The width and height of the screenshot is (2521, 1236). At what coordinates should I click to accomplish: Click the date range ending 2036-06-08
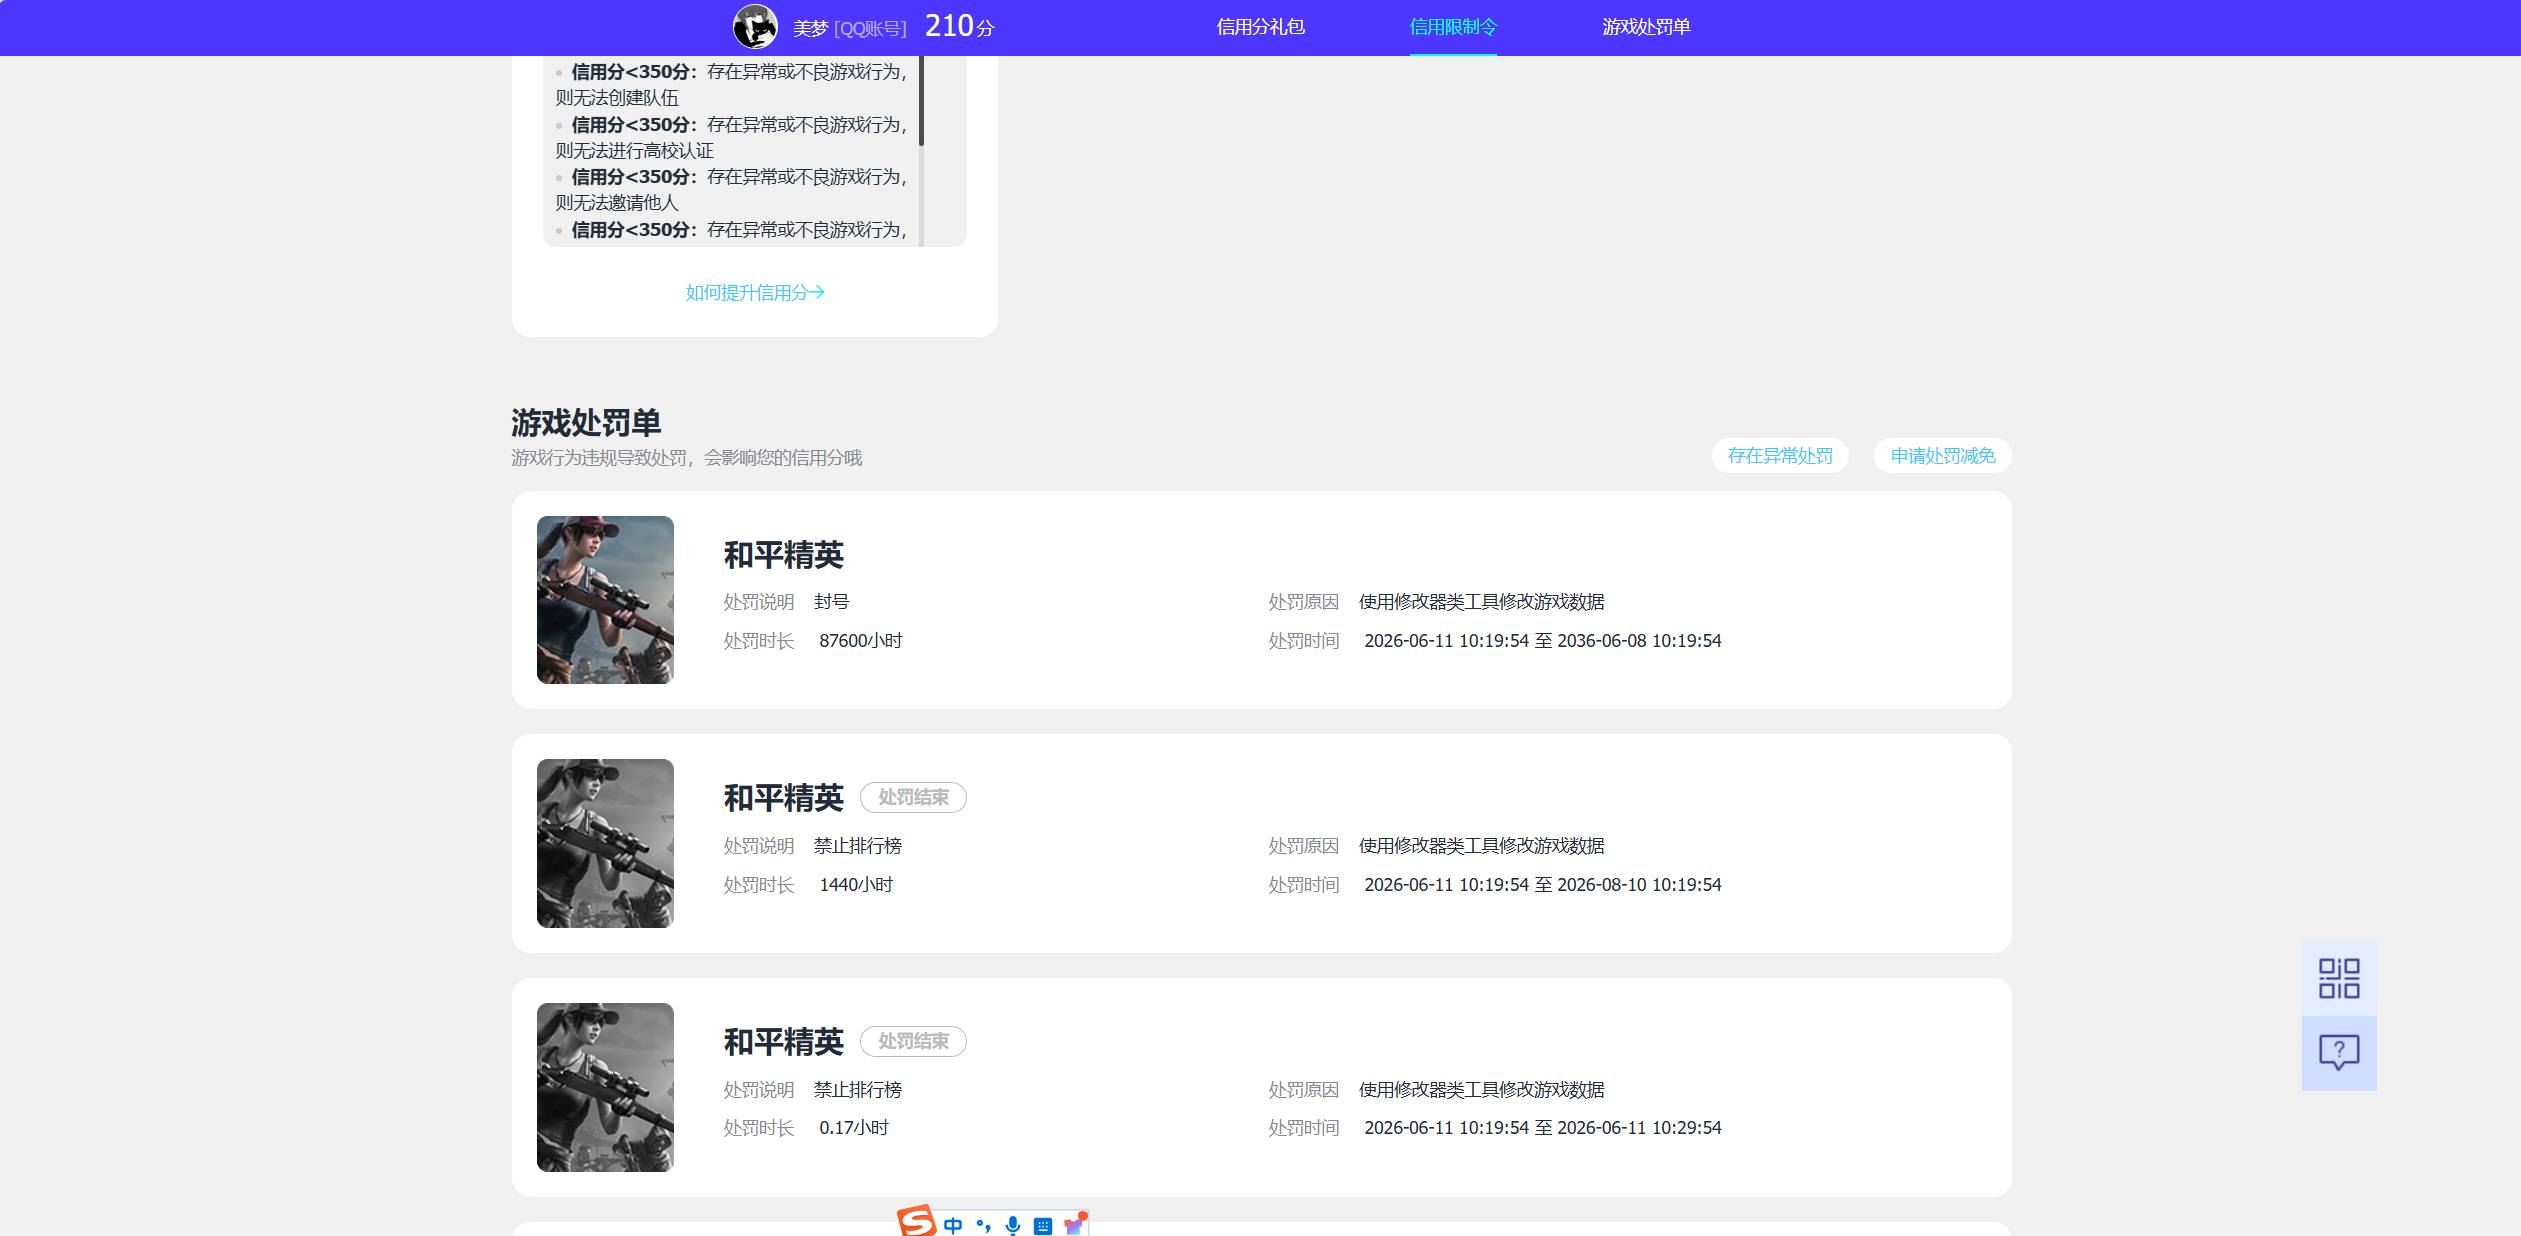point(1542,641)
